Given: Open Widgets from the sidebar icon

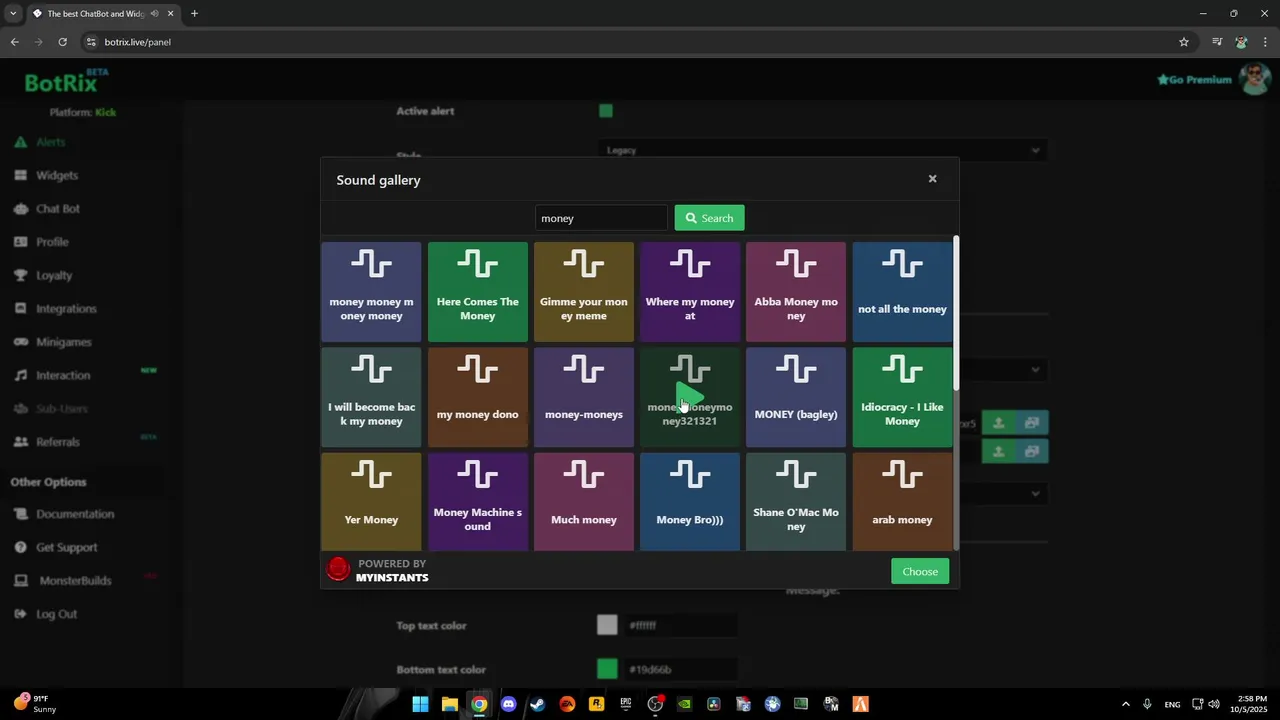Looking at the screenshot, I should 20,175.
